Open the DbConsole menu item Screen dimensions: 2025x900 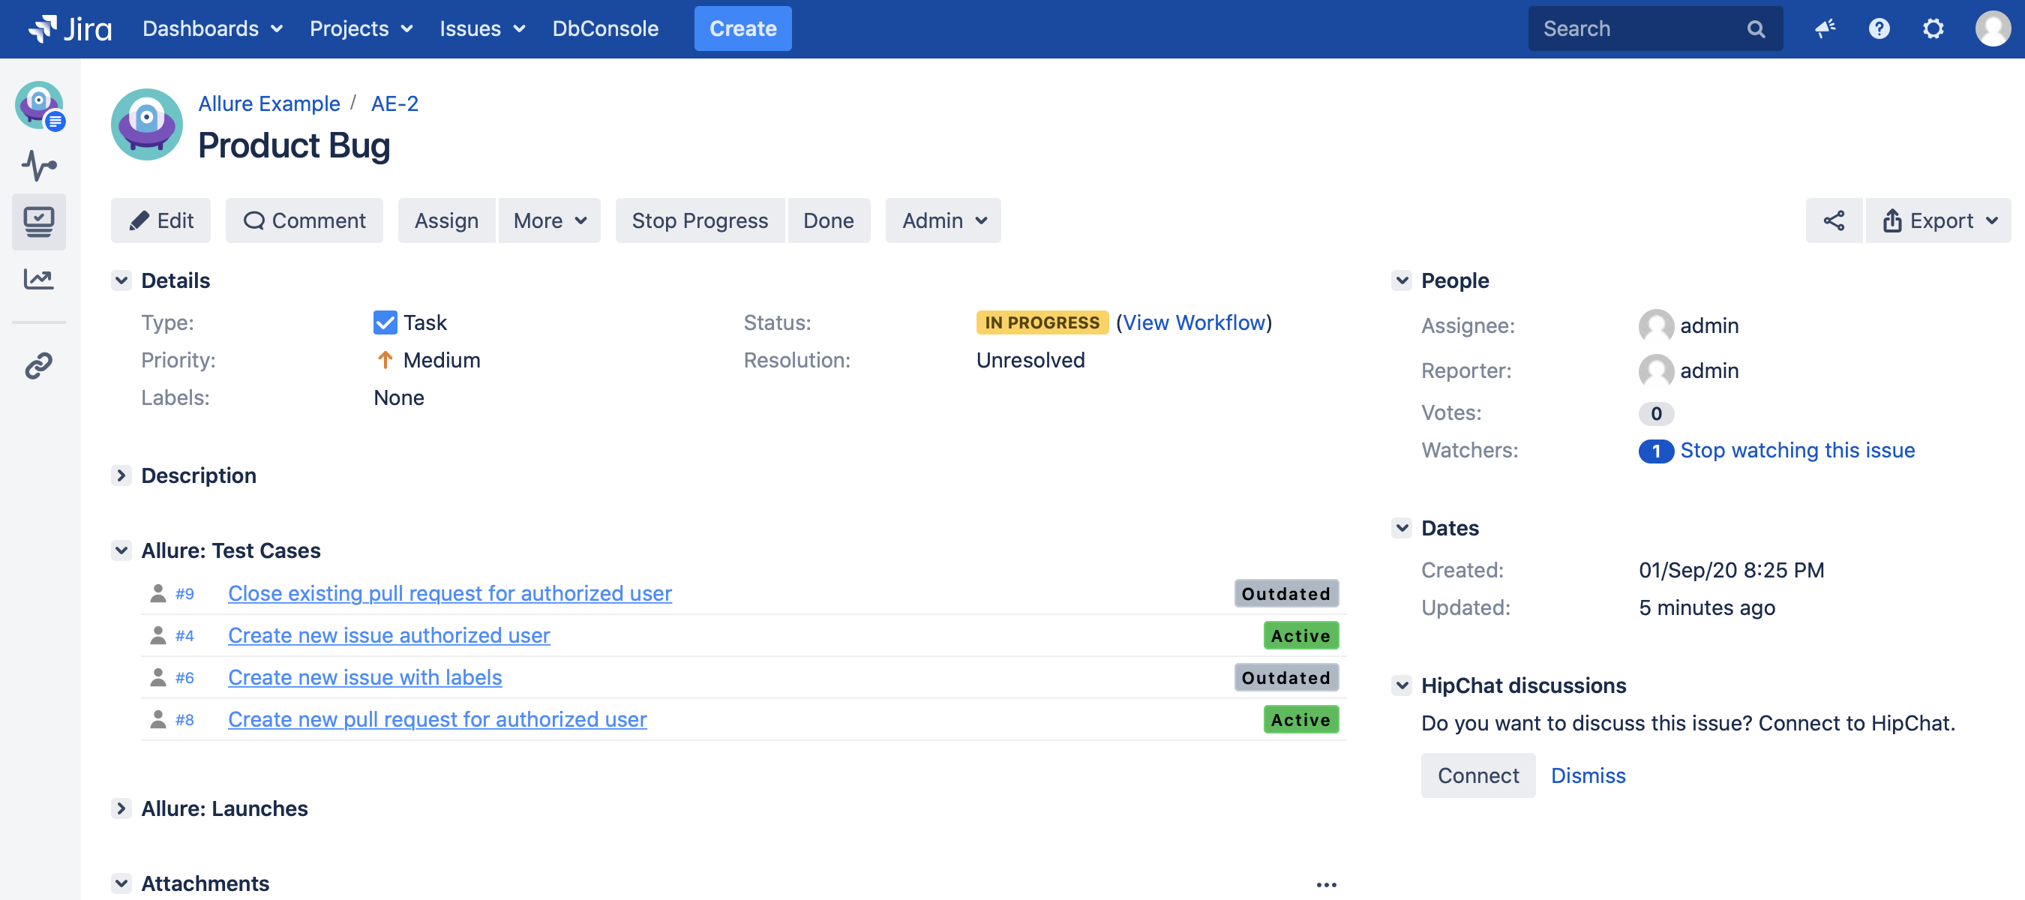click(x=605, y=29)
